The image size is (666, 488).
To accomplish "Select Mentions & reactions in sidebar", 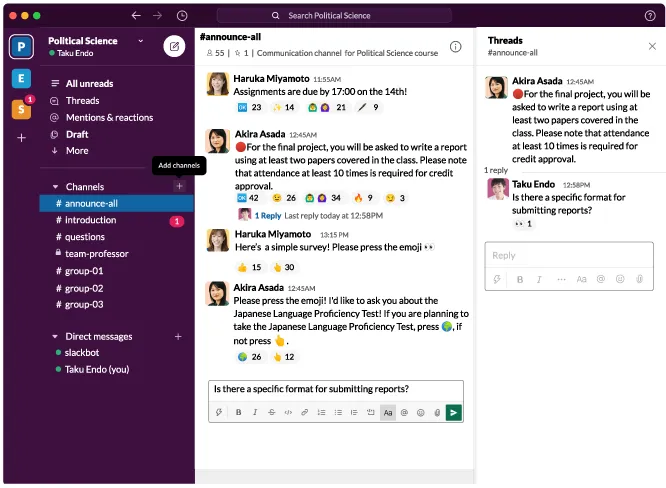I will tap(109, 117).
